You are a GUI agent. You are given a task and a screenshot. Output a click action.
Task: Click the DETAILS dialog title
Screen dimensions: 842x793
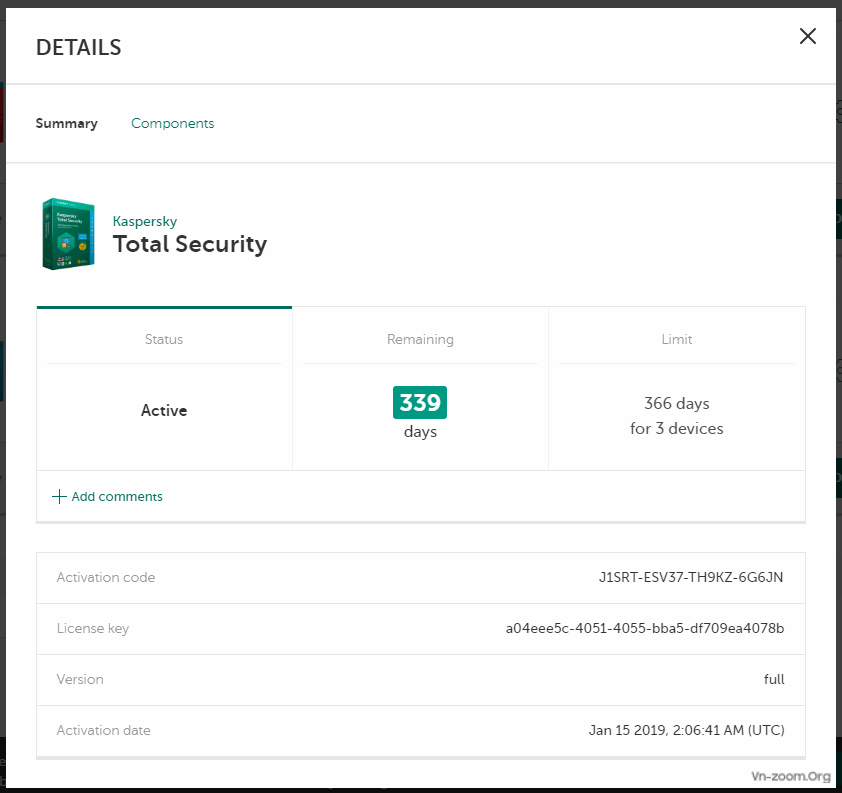78,47
